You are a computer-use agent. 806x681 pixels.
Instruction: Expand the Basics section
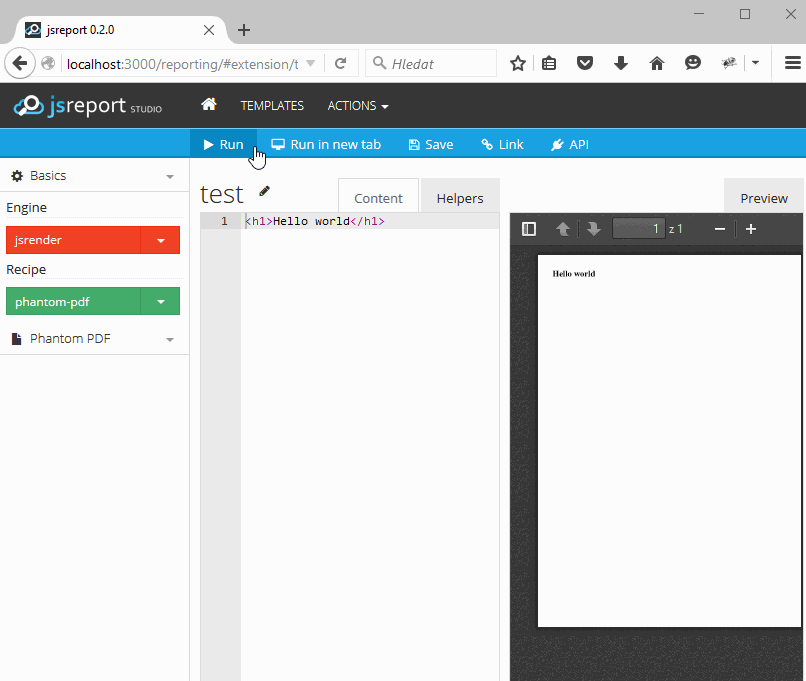tap(94, 176)
